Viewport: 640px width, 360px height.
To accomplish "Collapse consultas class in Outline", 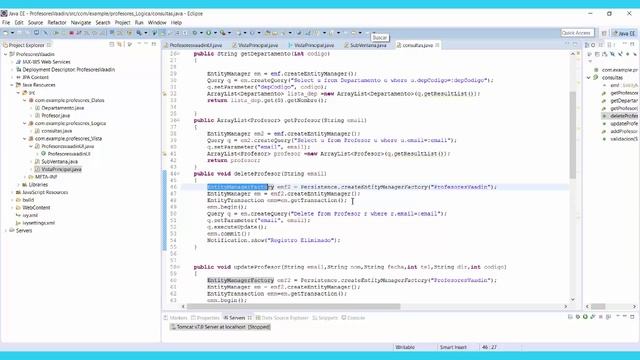I will coord(589,78).
